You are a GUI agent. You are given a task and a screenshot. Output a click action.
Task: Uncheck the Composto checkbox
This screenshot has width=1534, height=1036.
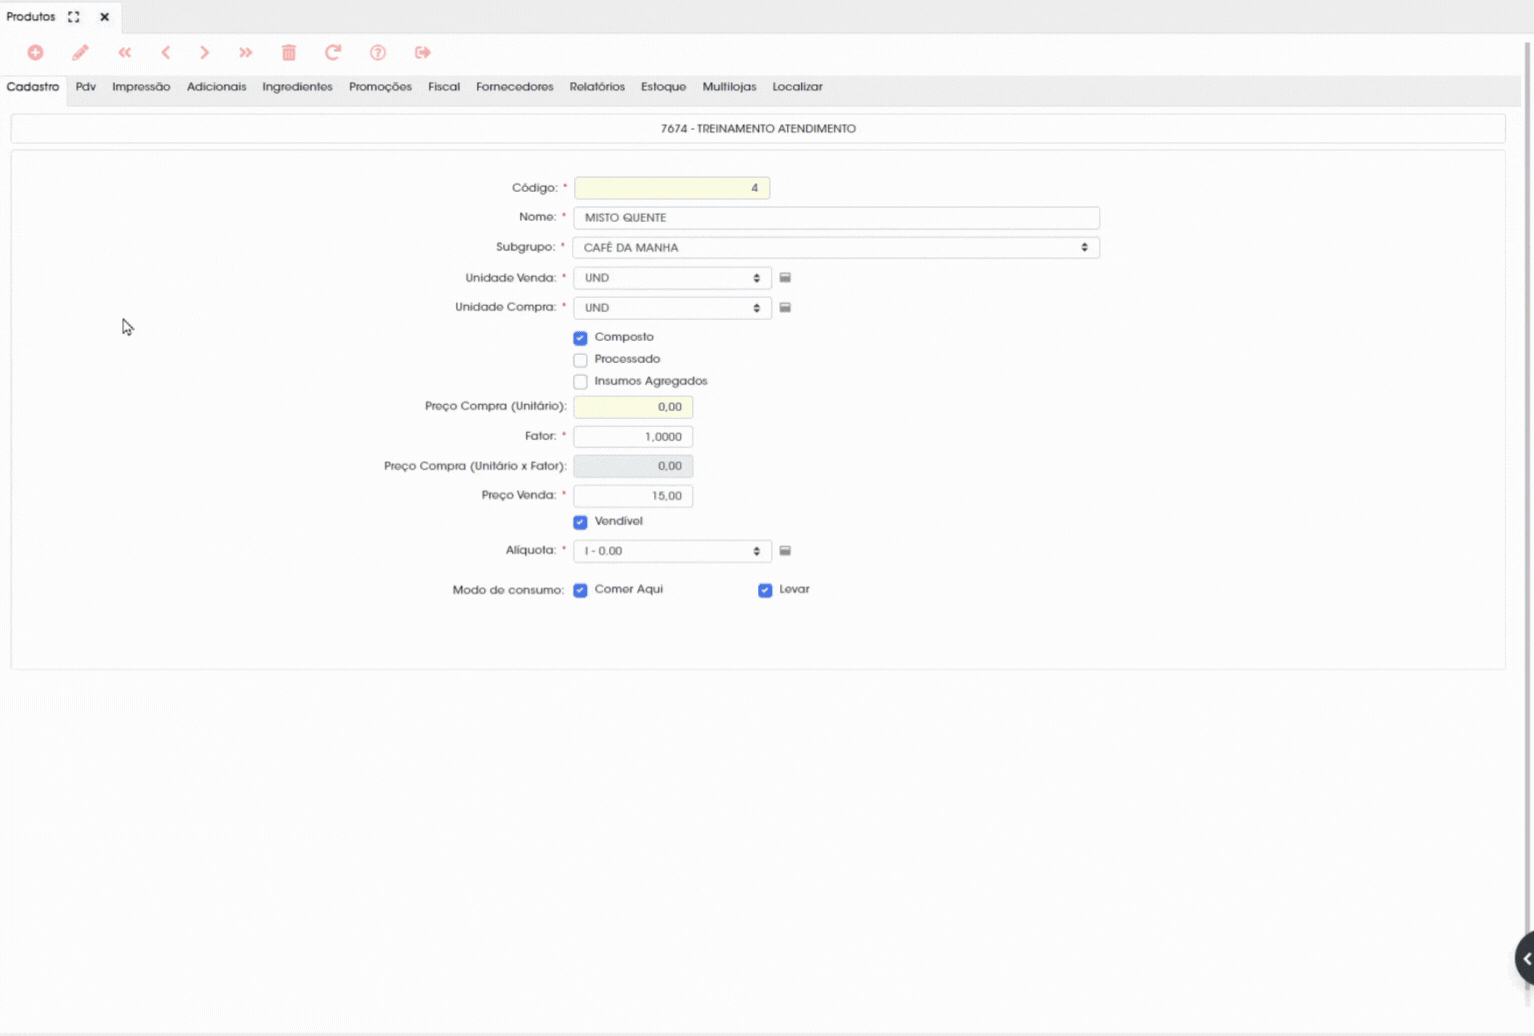point(580,338)
